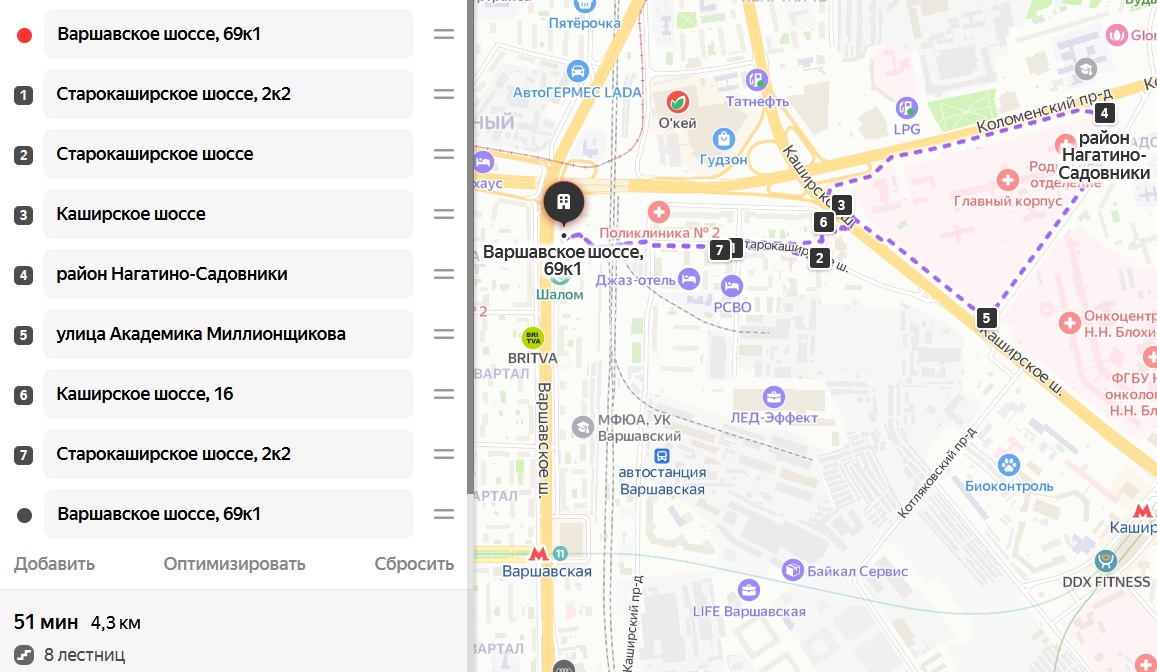The image size is (1157, 672).
Task: Open the Байкал Сервис cargo icon
Action: [792, 570]
